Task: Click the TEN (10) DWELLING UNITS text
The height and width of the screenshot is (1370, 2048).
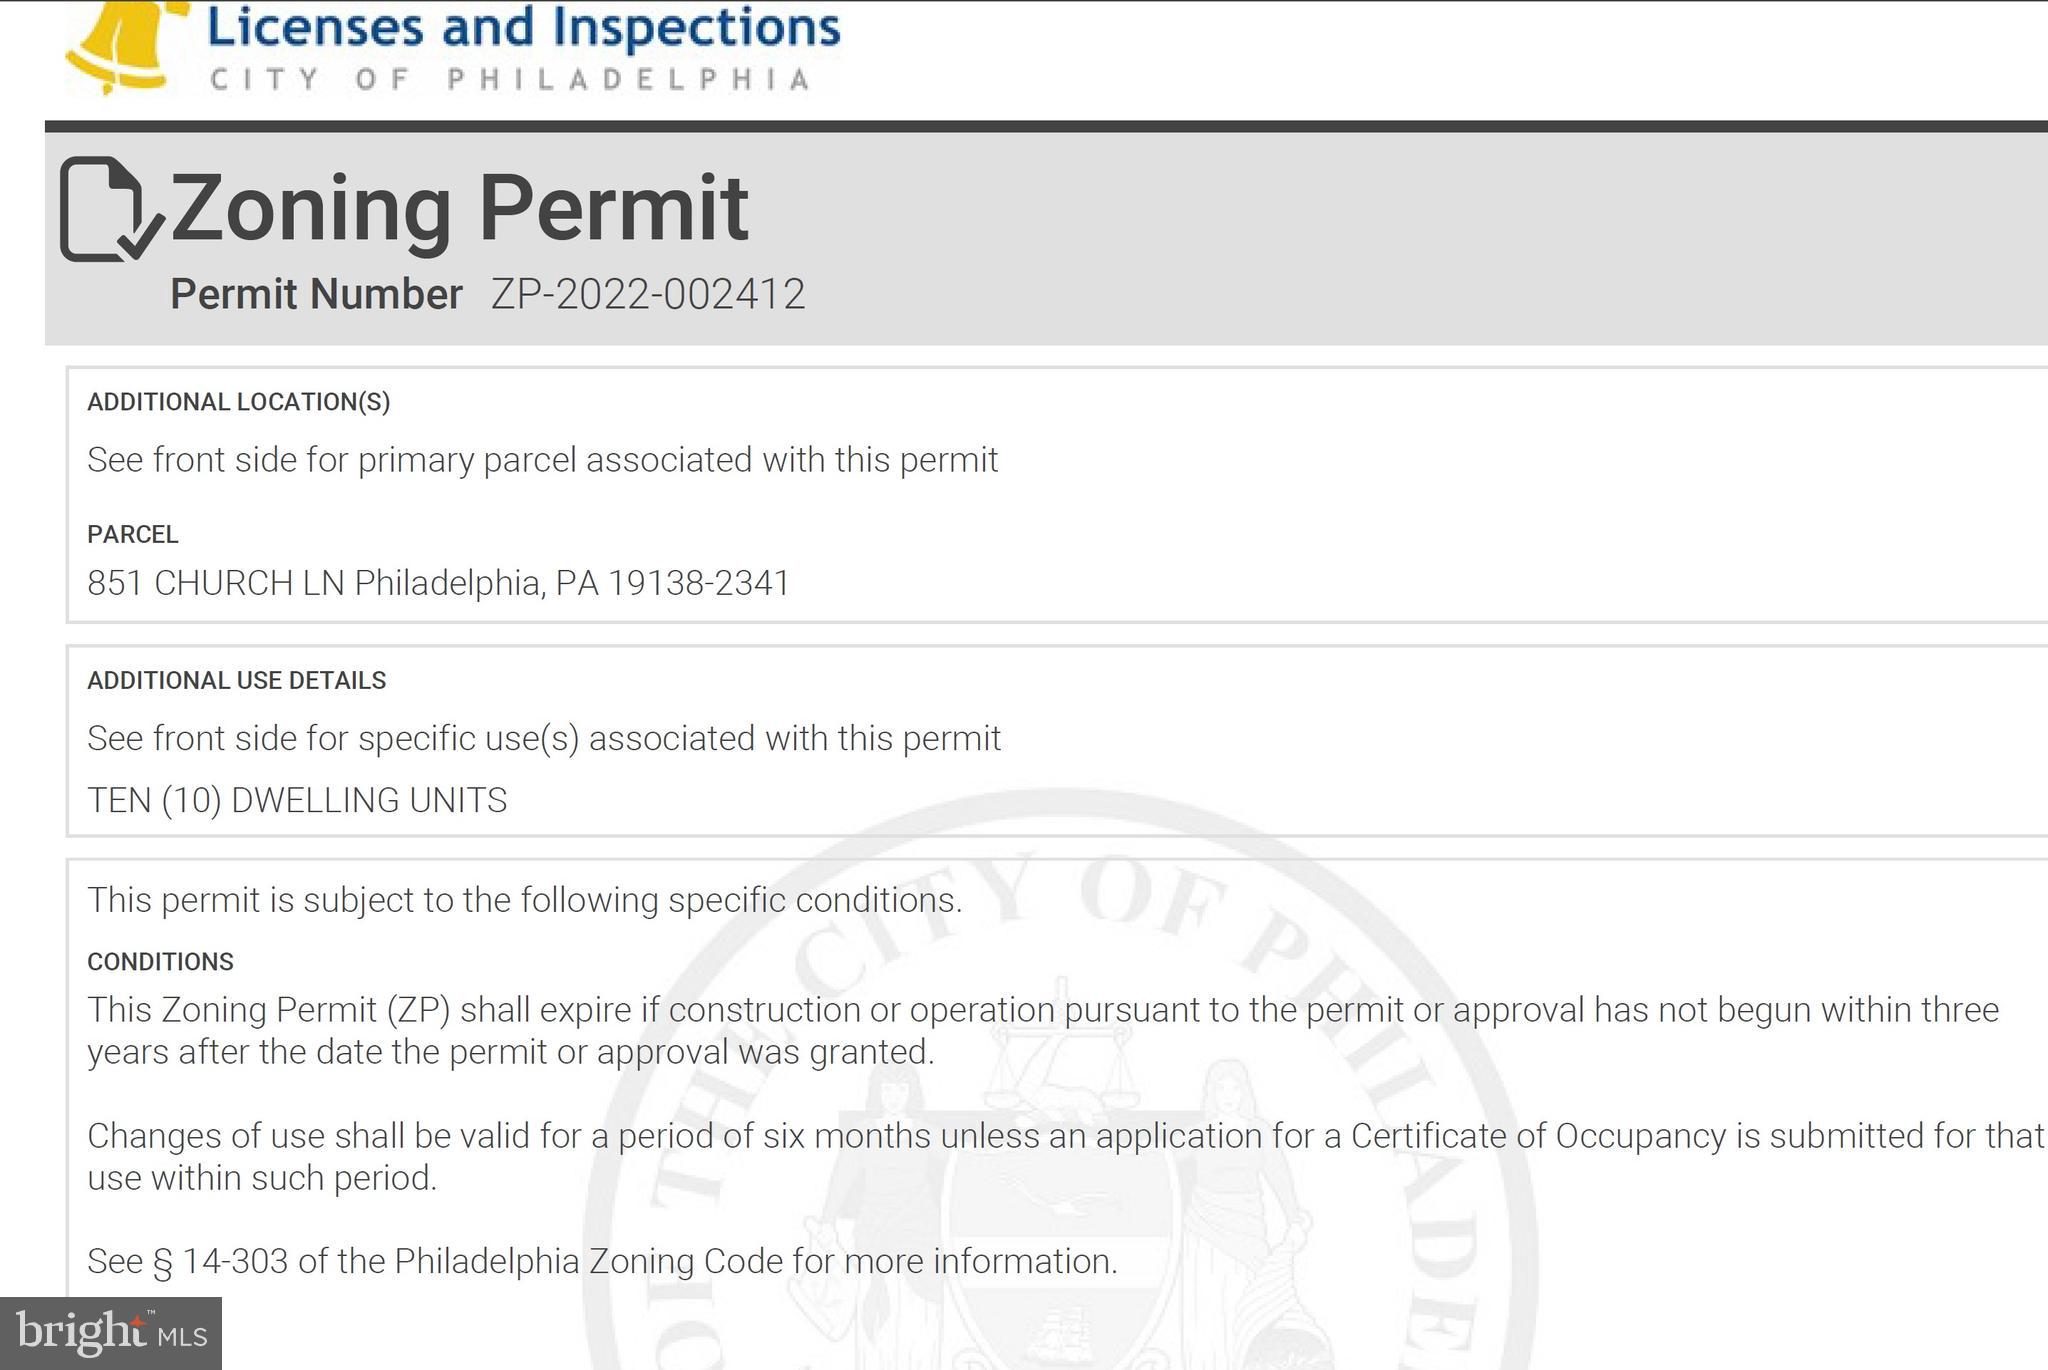Action: pos(297,801)
